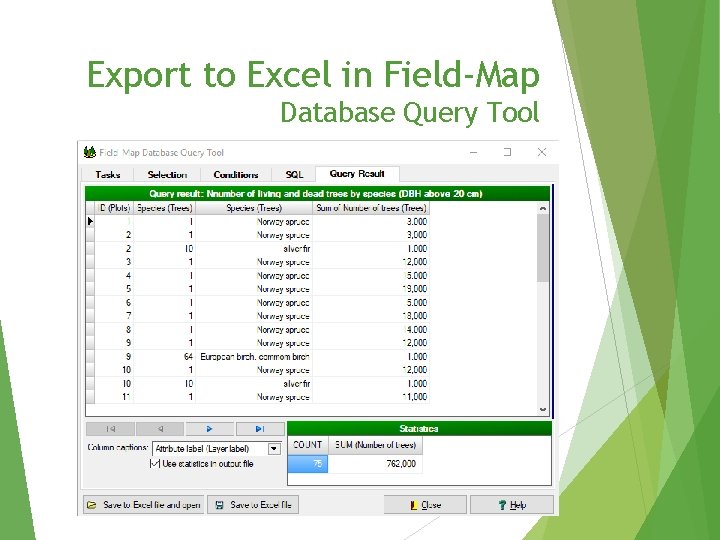
Task: Click the 11,000 value cell in last row
Action: tap(371, 397)
